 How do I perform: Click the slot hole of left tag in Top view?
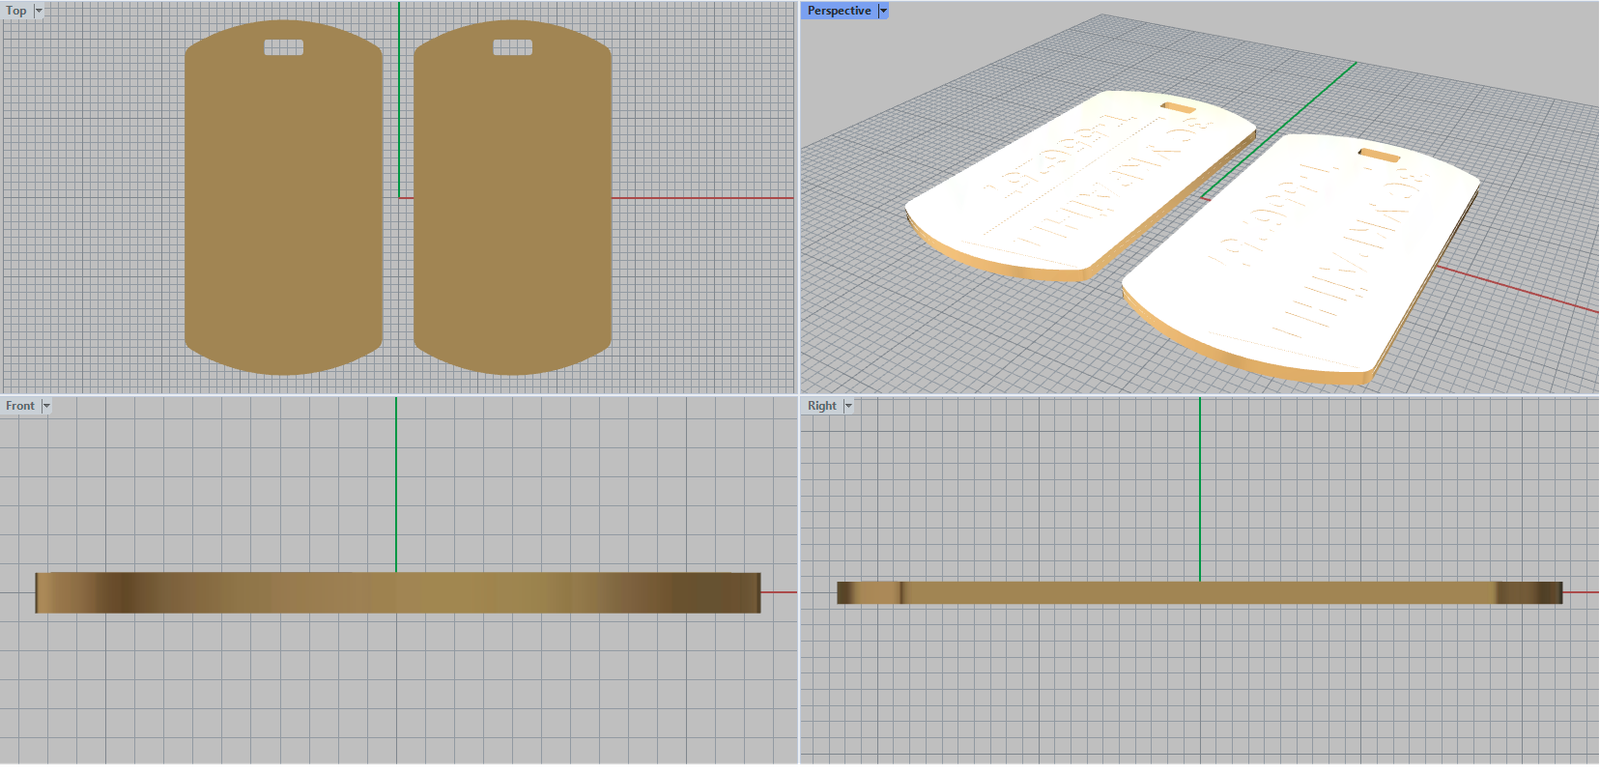pos(283,47)
